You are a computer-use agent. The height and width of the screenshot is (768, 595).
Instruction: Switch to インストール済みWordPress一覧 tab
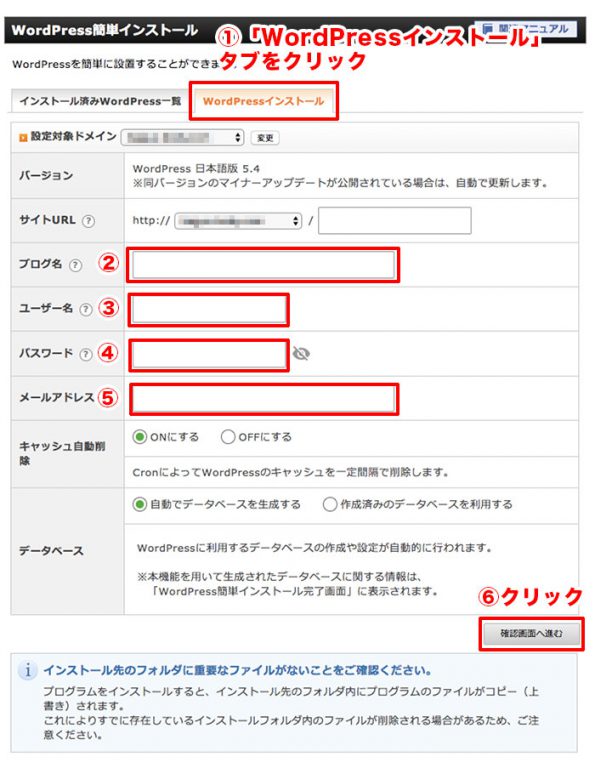click(x=100, y=101)
